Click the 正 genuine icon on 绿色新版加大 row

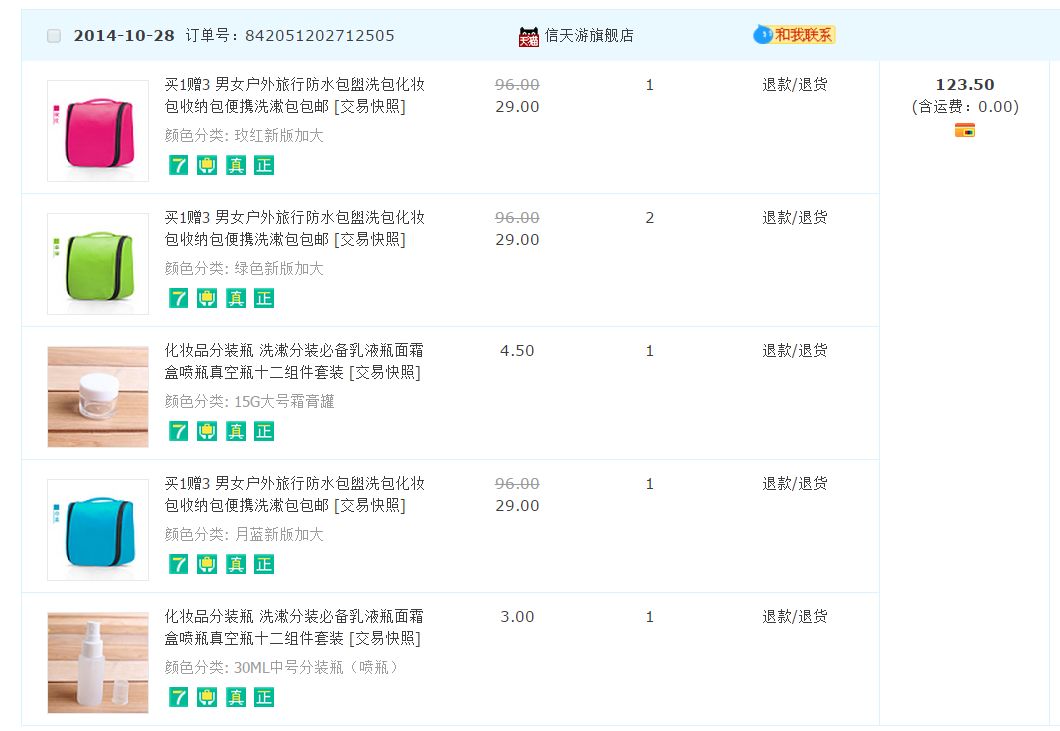pos(264,298)
